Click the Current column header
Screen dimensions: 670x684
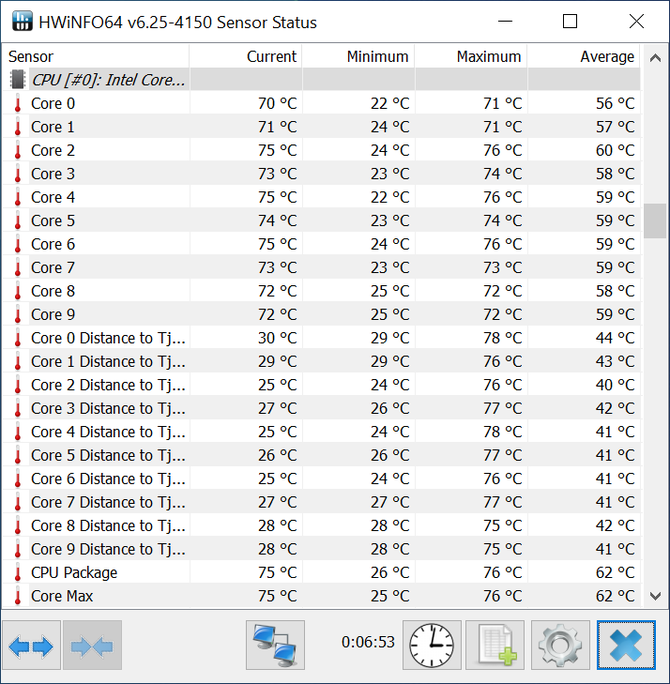click(x=246, y=56)
